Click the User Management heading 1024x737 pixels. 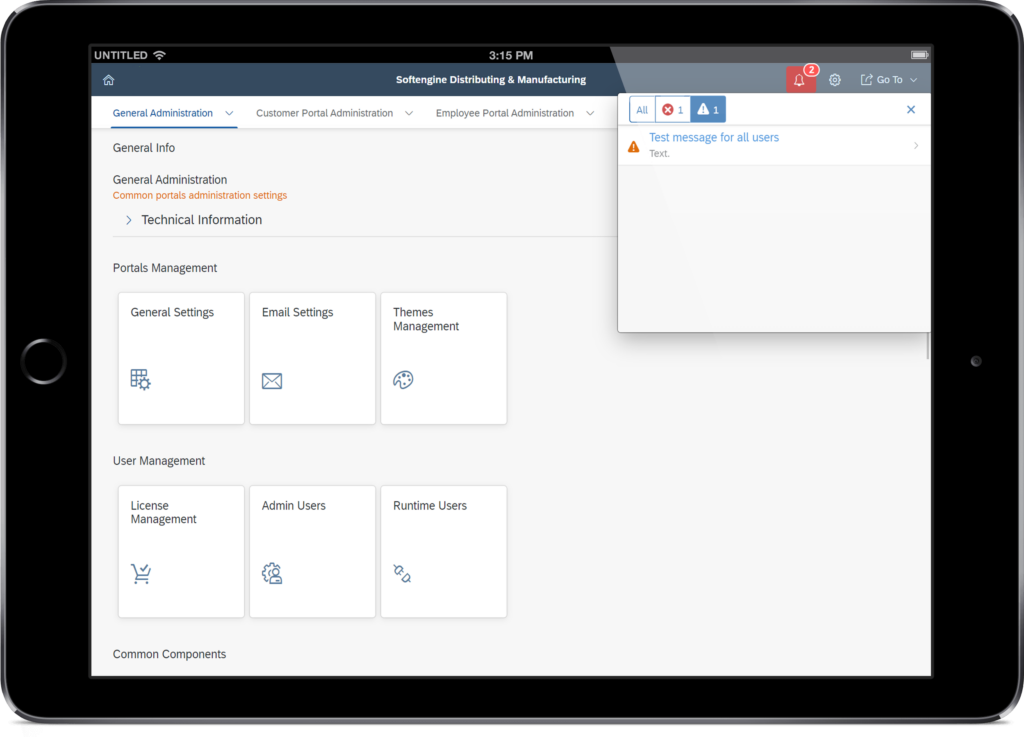(159, 461)
